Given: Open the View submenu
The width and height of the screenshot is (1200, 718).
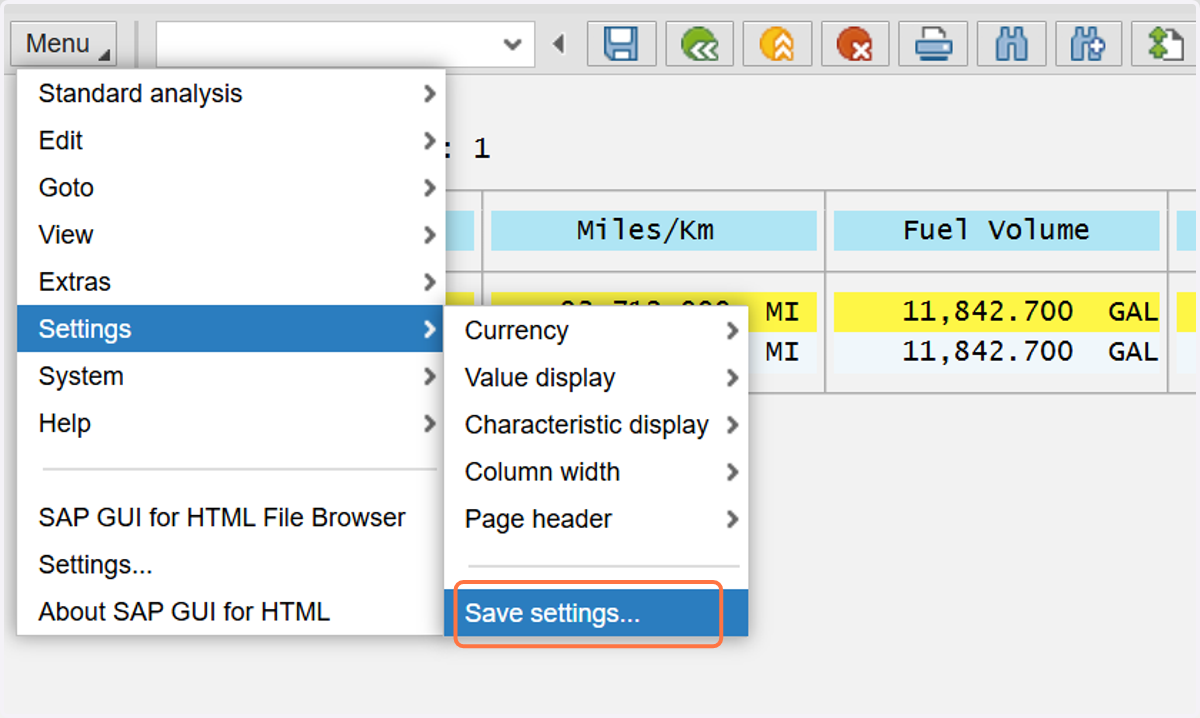Looking at the screenshot, I should point(231,235).
